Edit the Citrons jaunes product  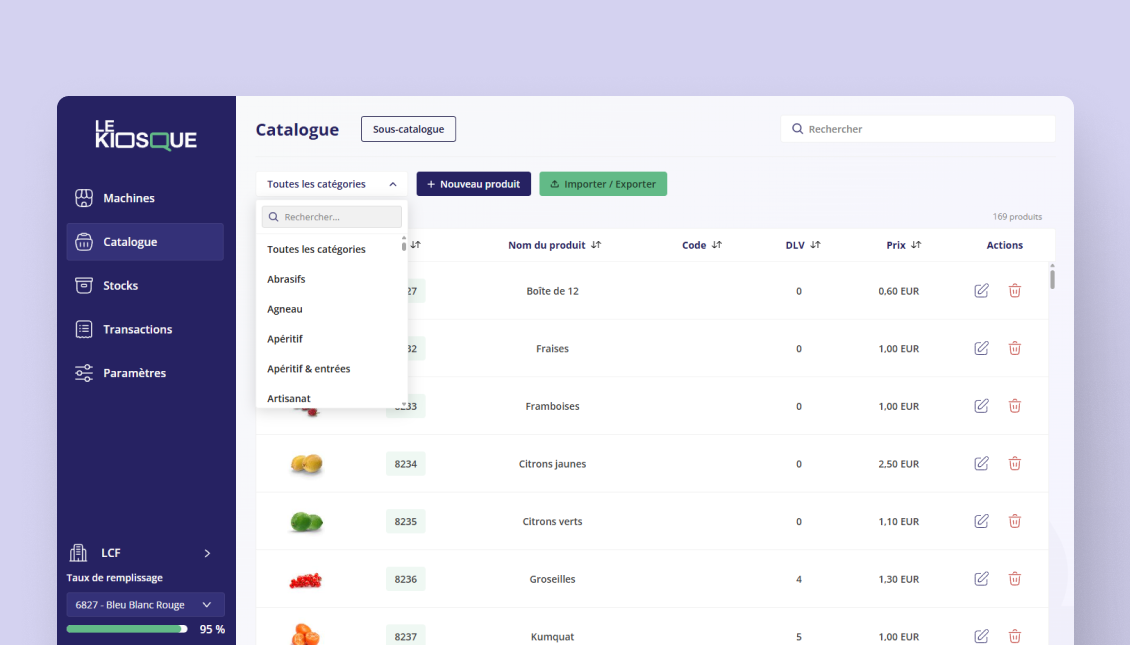(x=982, y=463)
